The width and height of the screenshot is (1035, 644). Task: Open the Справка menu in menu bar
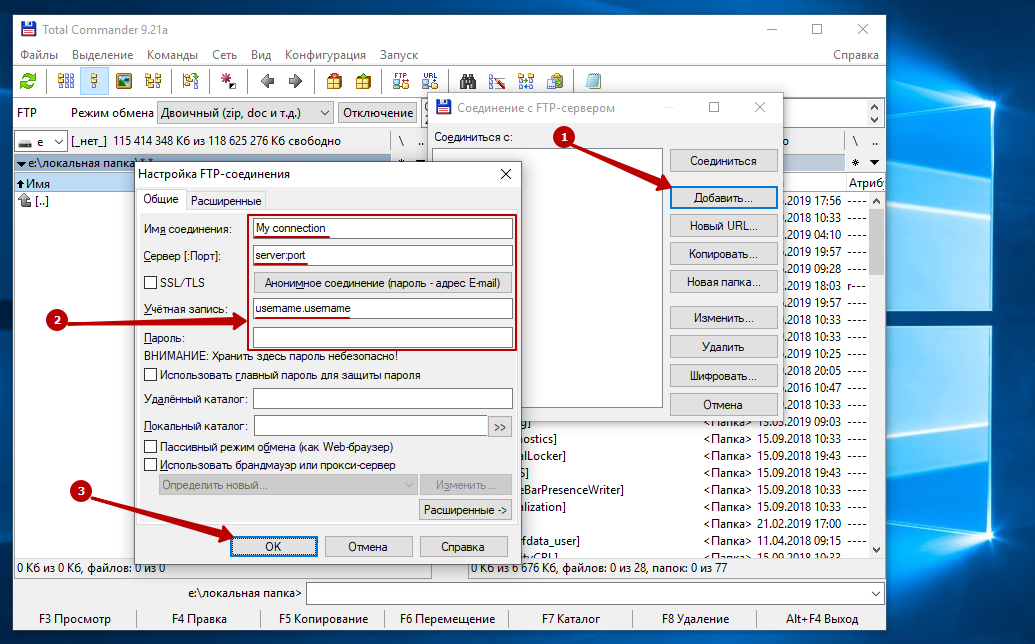[x=855, y=55]
